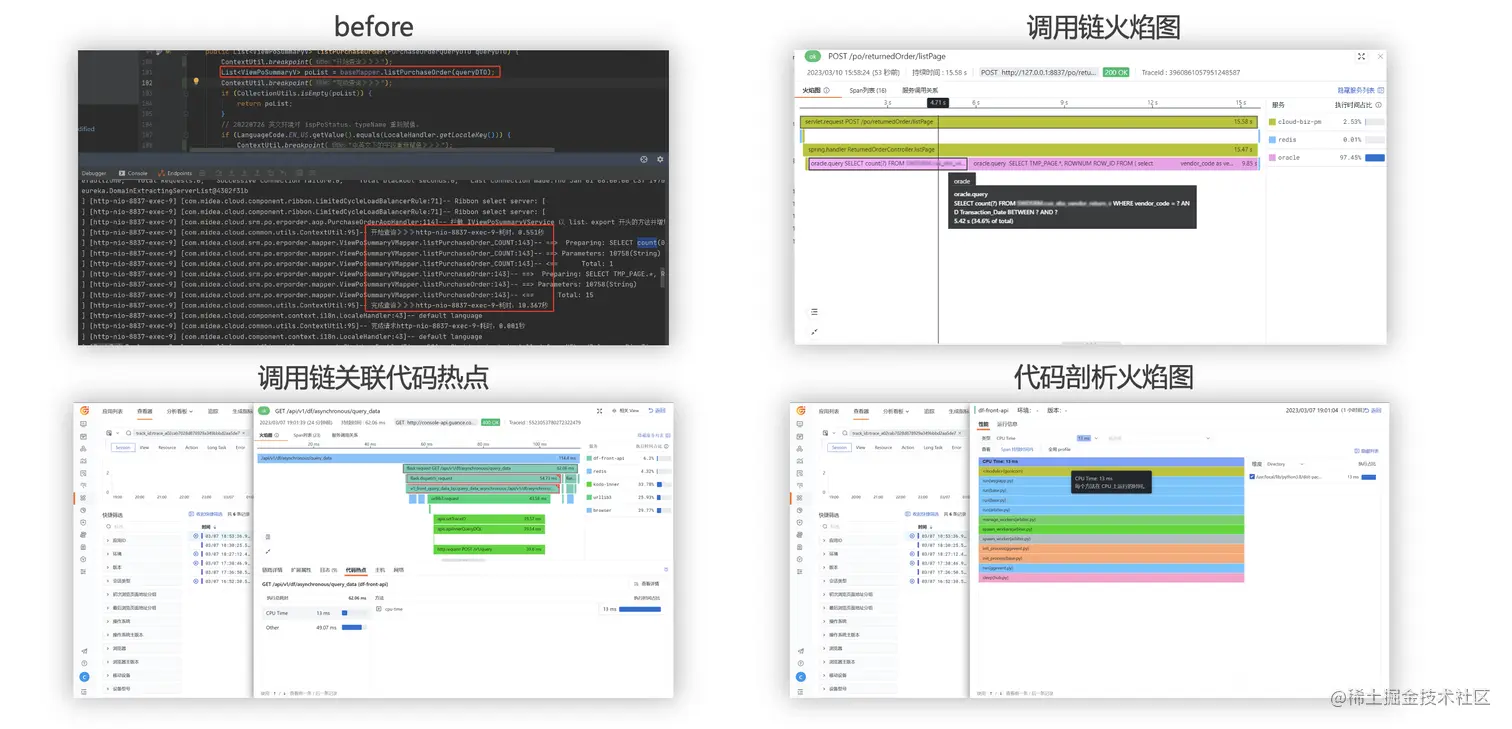Click 返回 link at top of 代码剖析火焰图

(1372, 410)
